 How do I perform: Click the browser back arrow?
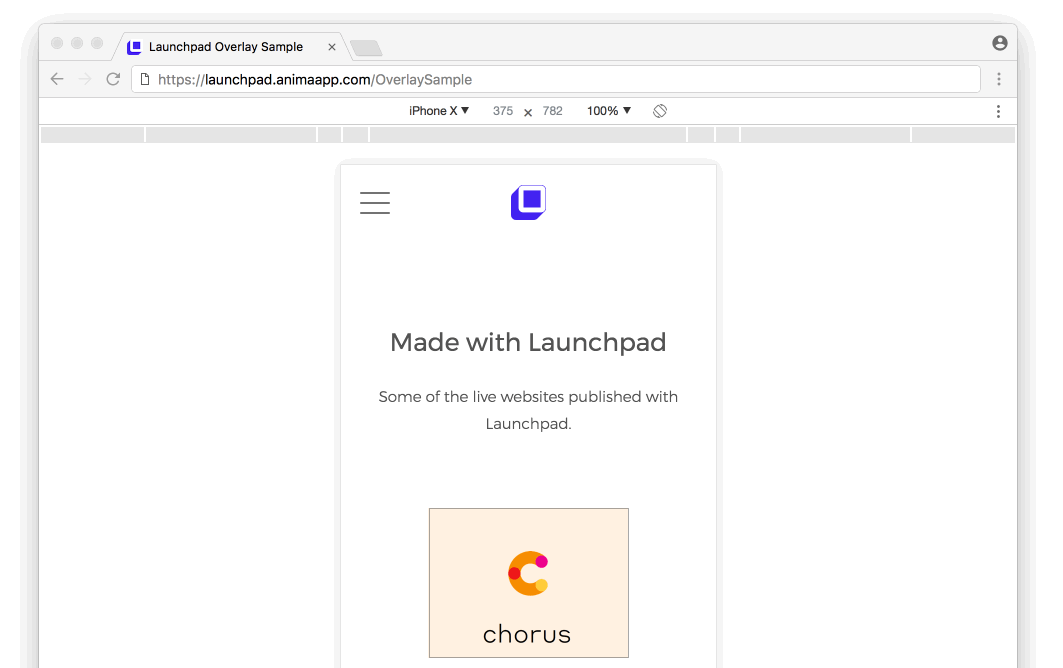click(57, 79)
